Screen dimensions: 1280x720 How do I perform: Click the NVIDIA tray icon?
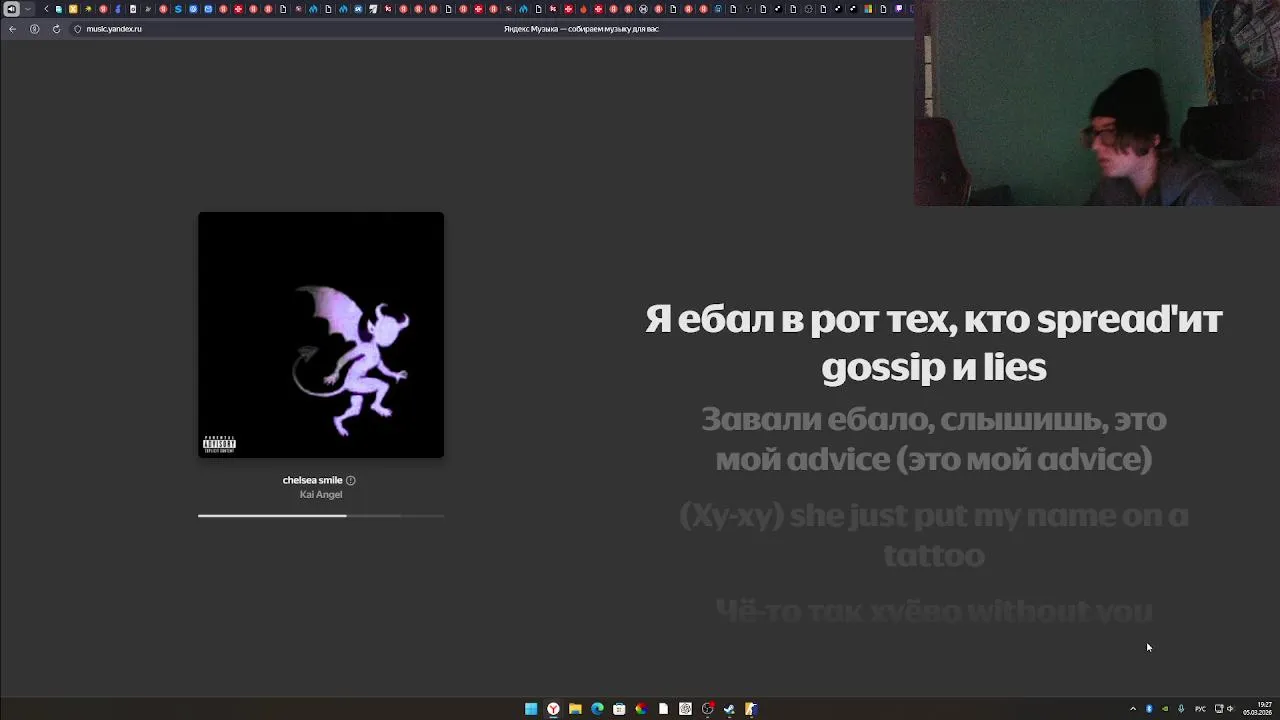pos(1165,709)
